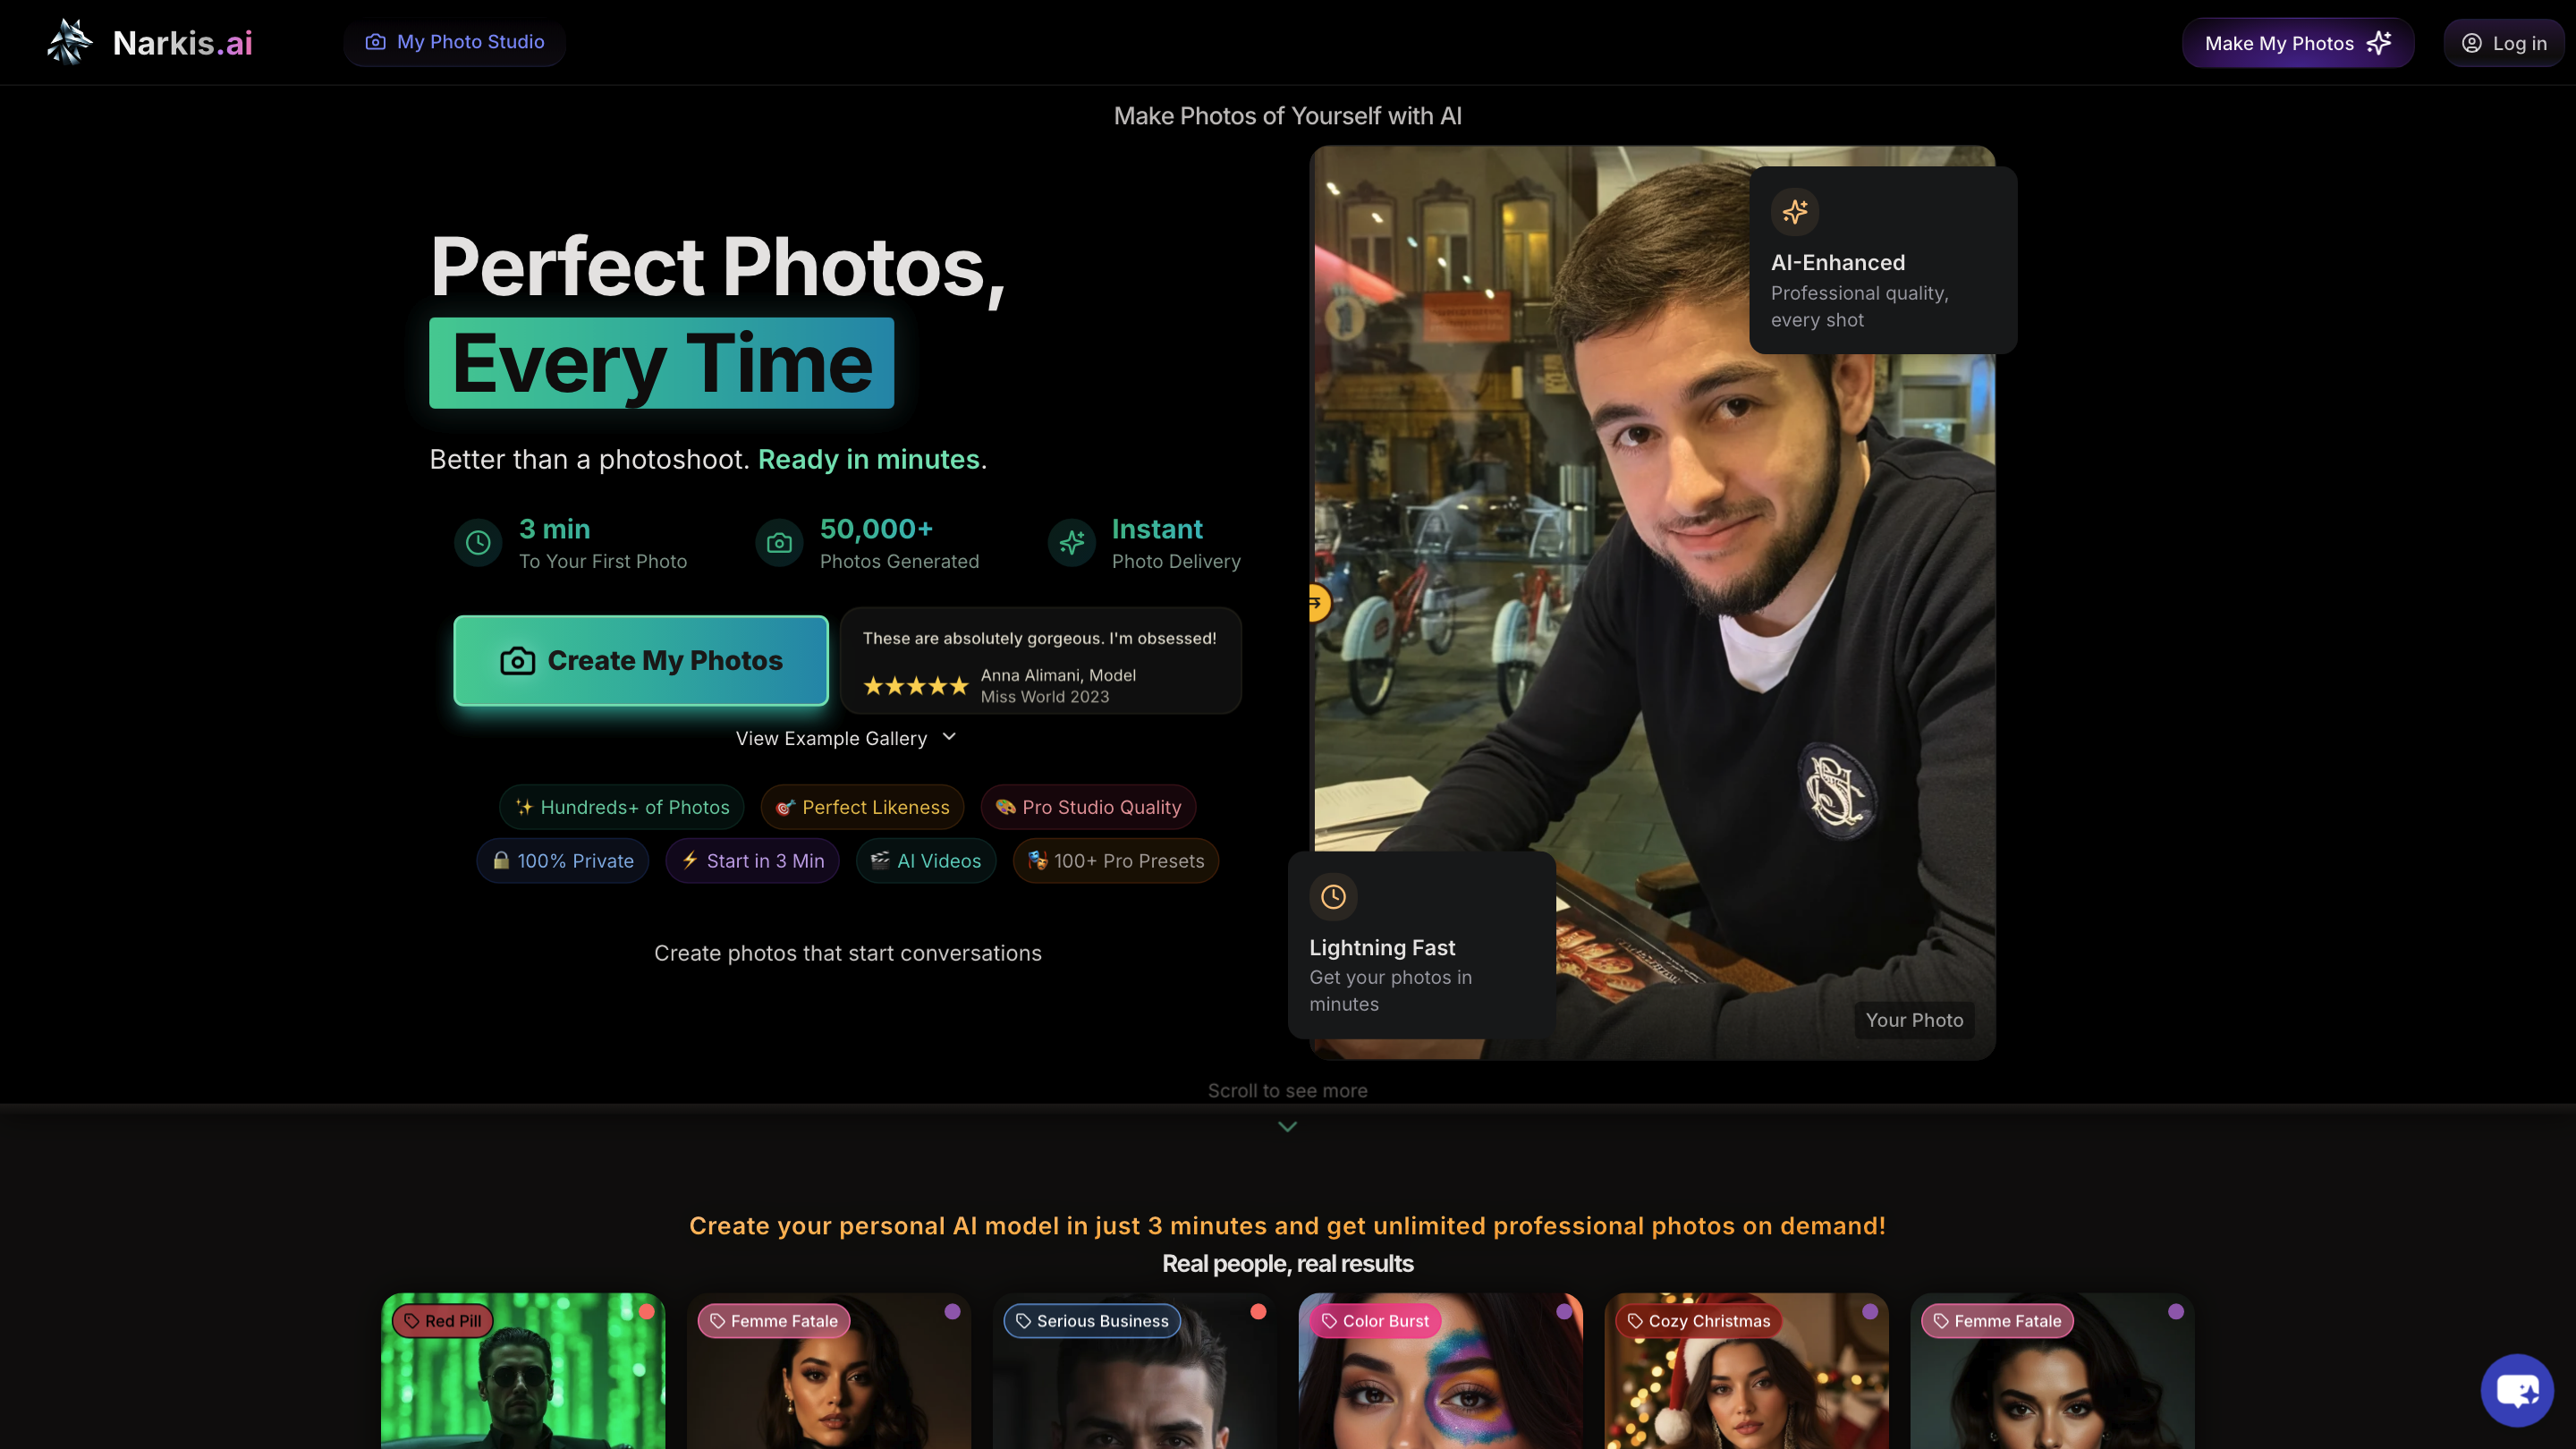Click the Serious Business preset tag
This screenshot has height=1449, width=2576.
1091,1321
